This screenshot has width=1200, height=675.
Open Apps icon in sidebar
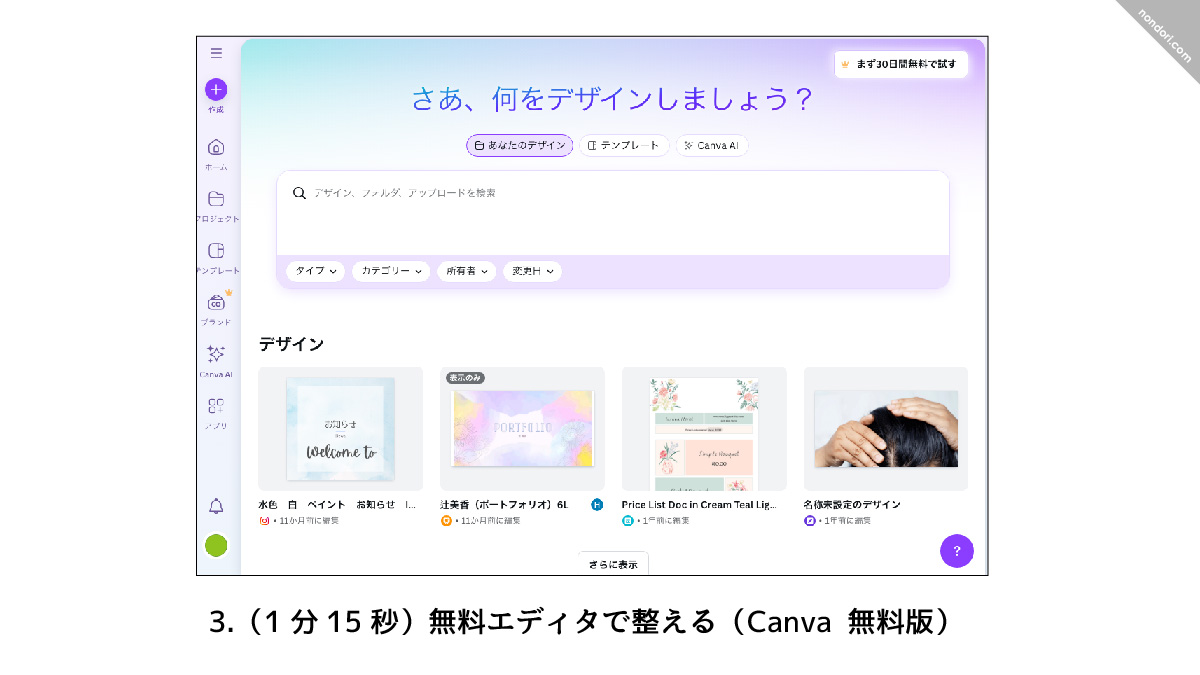pos(216,406)
